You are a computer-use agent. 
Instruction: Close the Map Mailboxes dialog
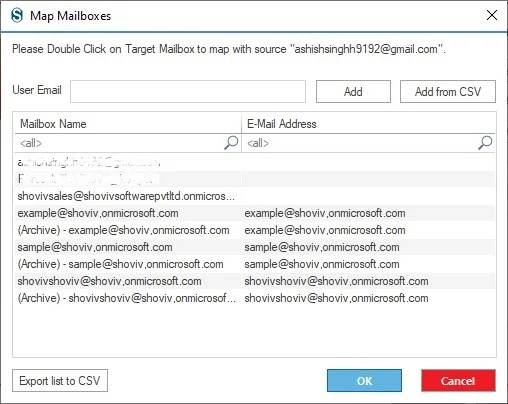[x=492, y=15]
